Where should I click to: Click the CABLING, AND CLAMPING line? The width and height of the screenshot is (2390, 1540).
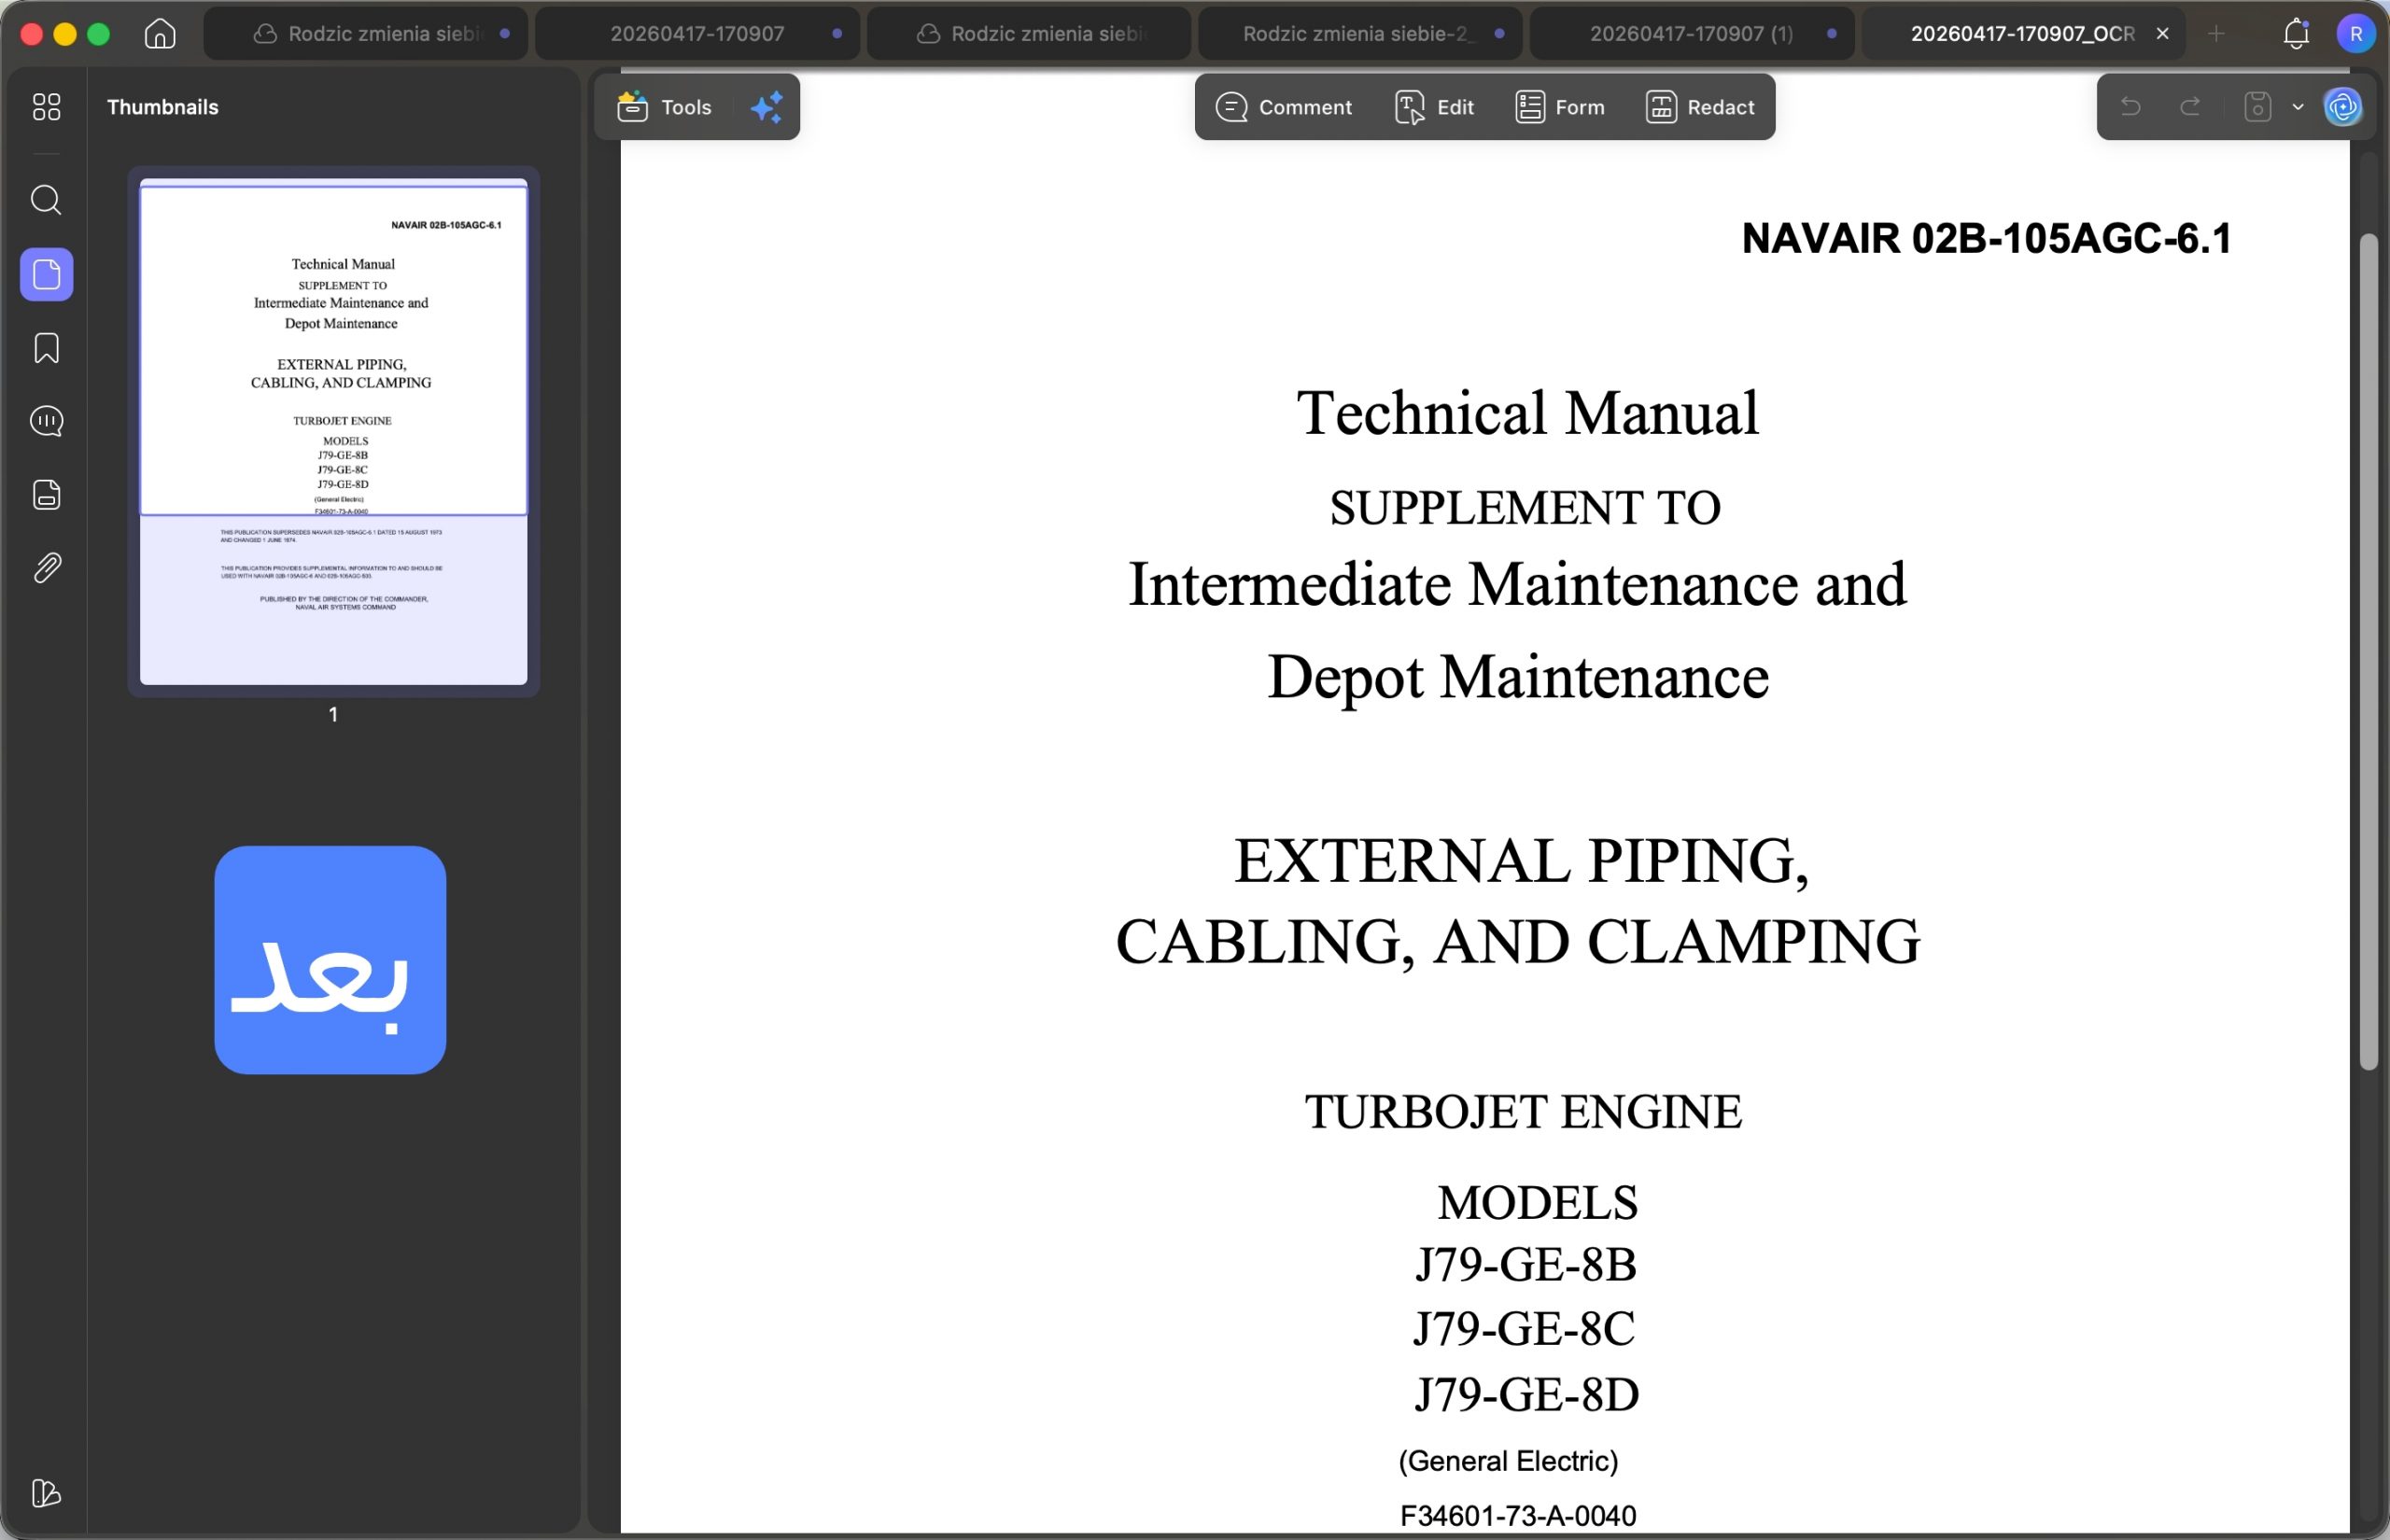pyautogui.click(x=1518, y=941)
